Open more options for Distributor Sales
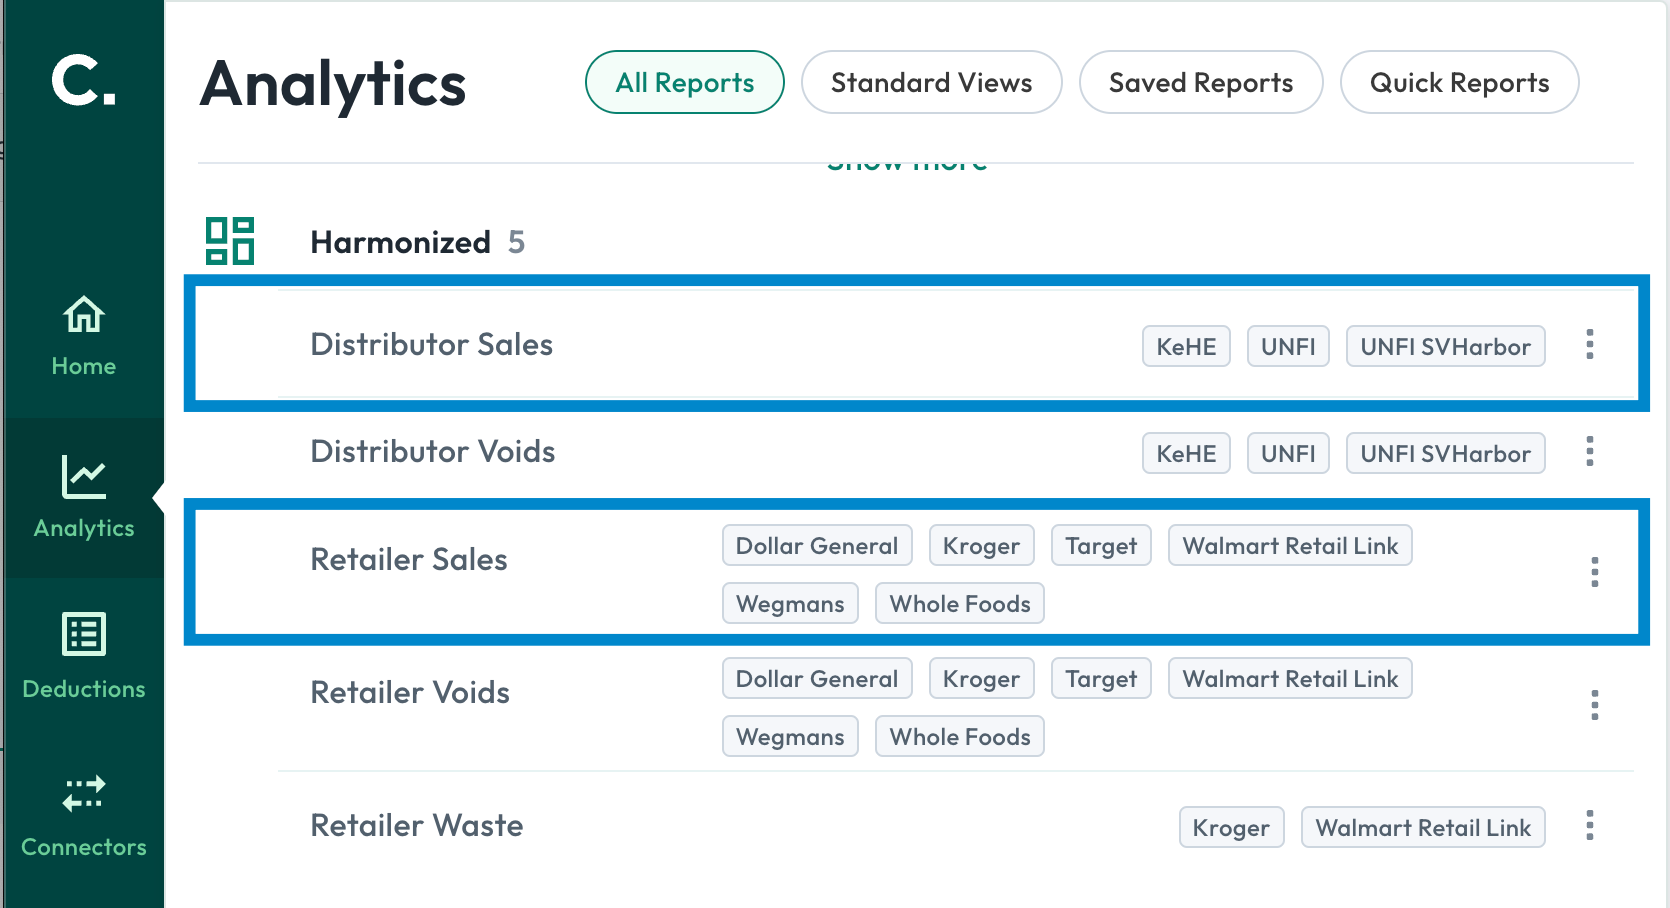Image resolution: width=1670 pixels, height=908 pixels. [x=1590, y=344]
